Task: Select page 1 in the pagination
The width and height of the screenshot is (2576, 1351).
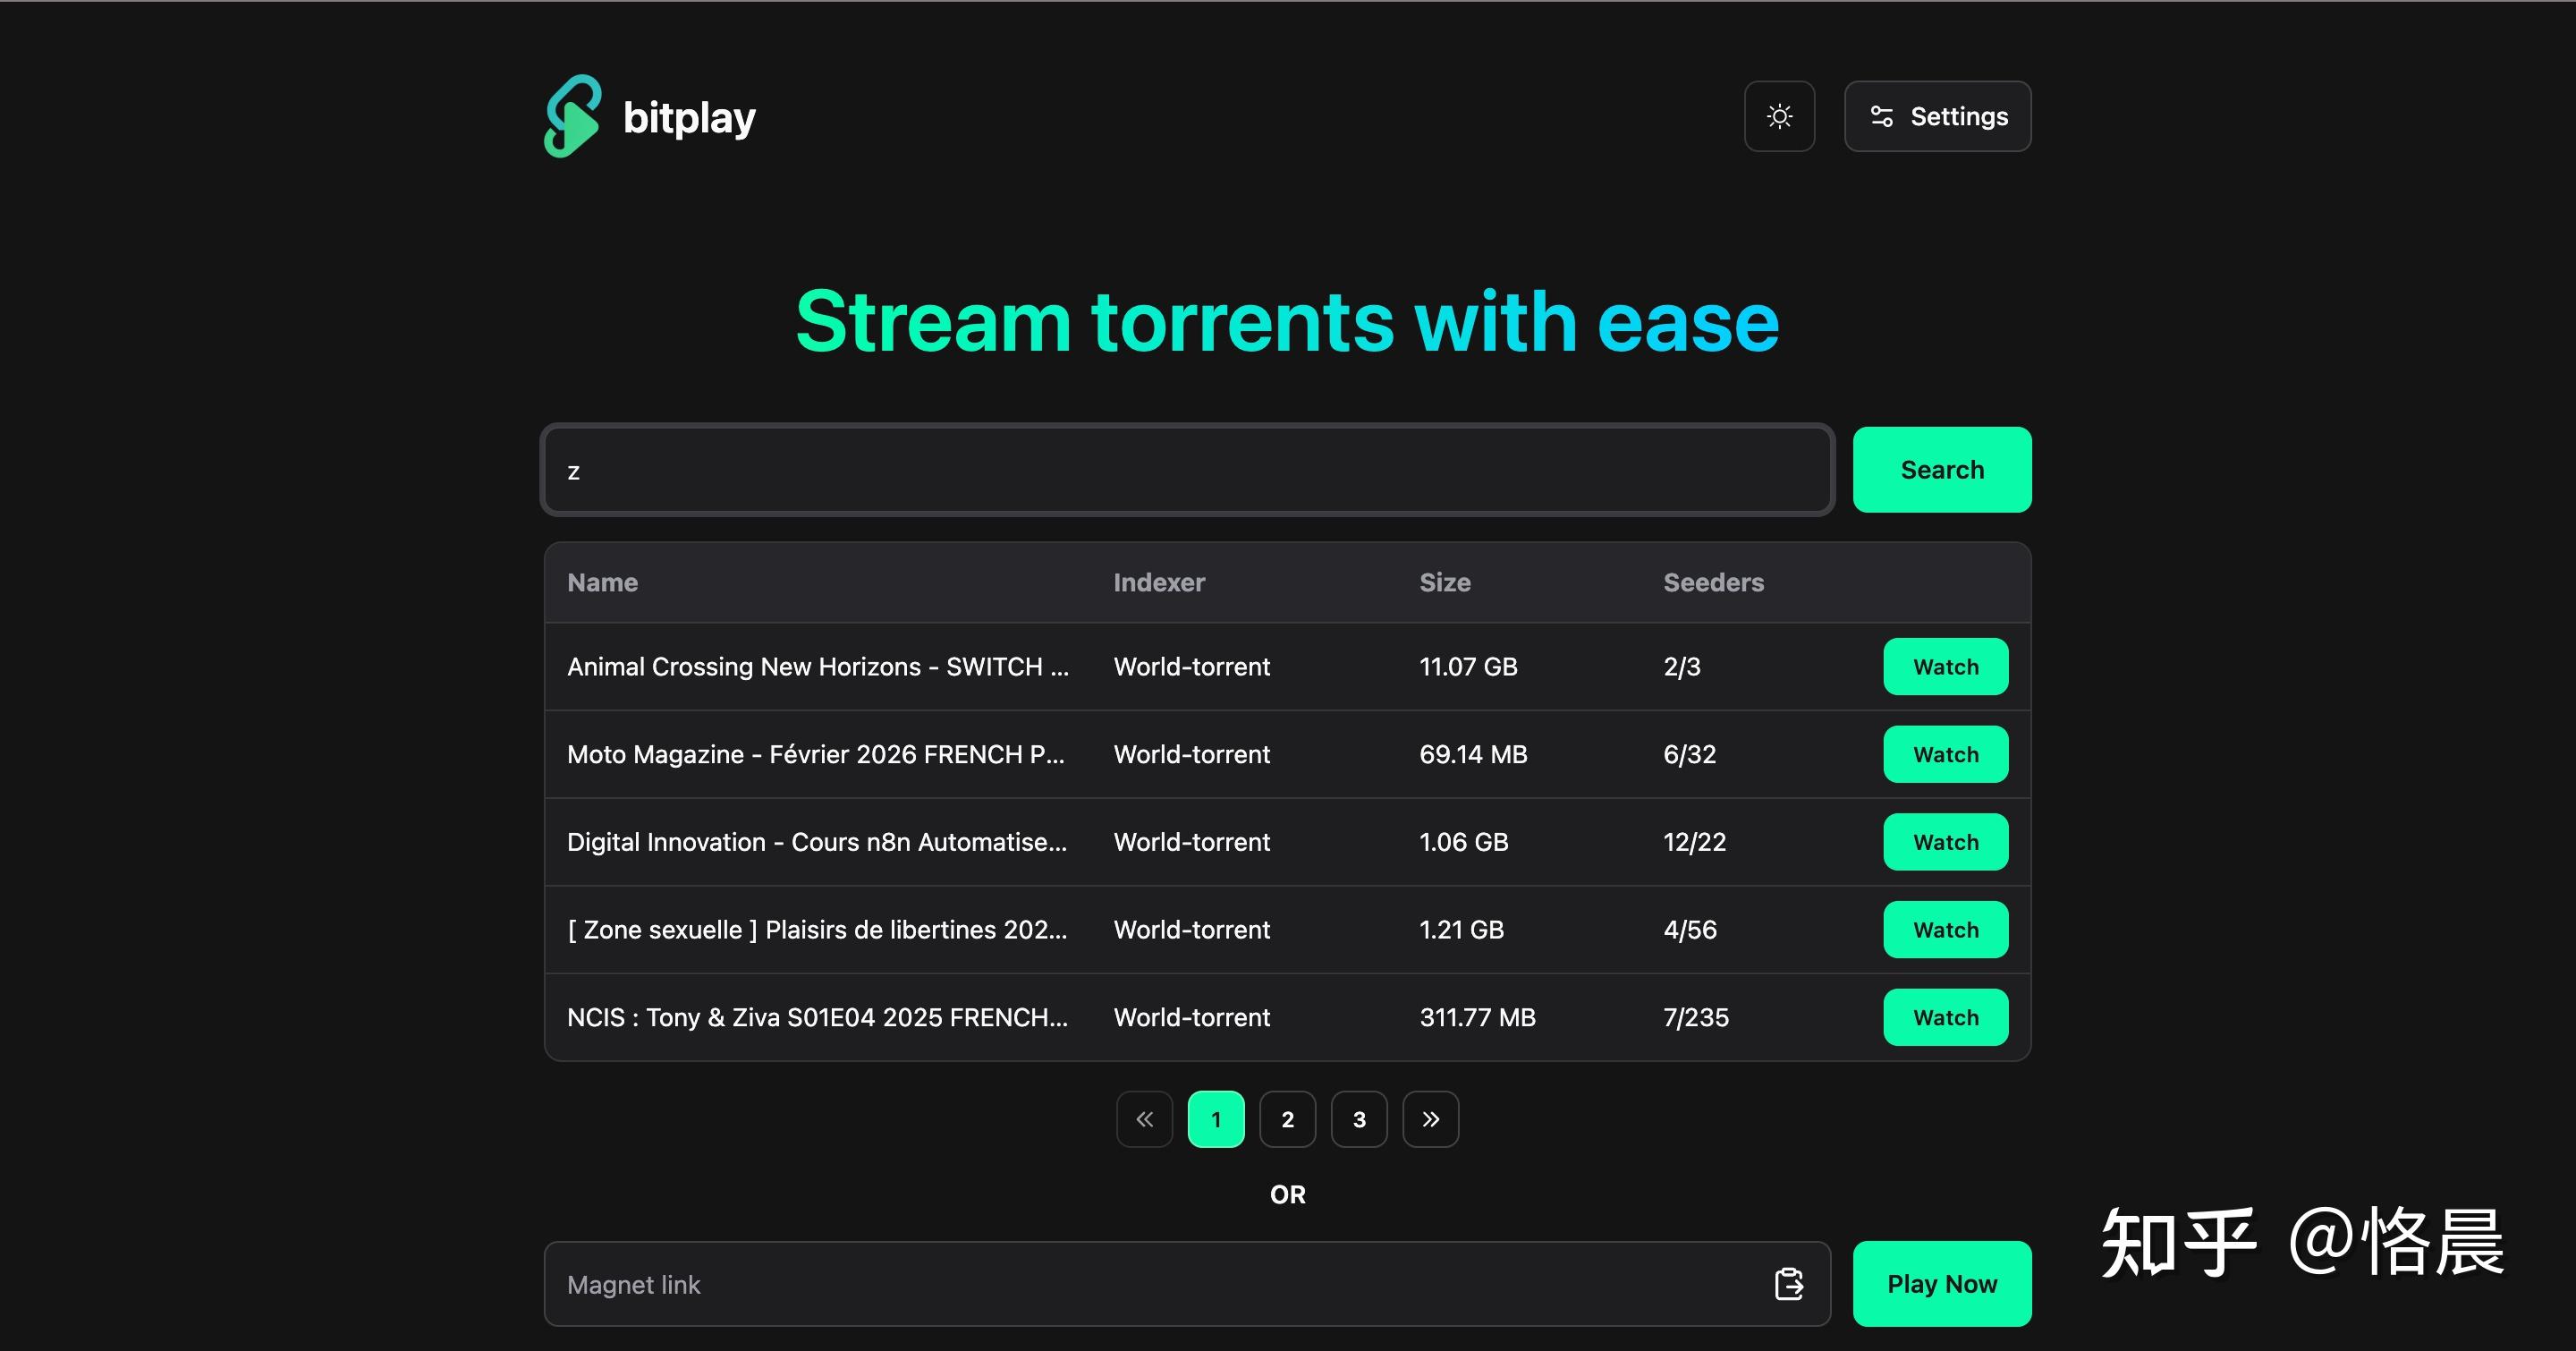Action: tap(1216, 1119)
